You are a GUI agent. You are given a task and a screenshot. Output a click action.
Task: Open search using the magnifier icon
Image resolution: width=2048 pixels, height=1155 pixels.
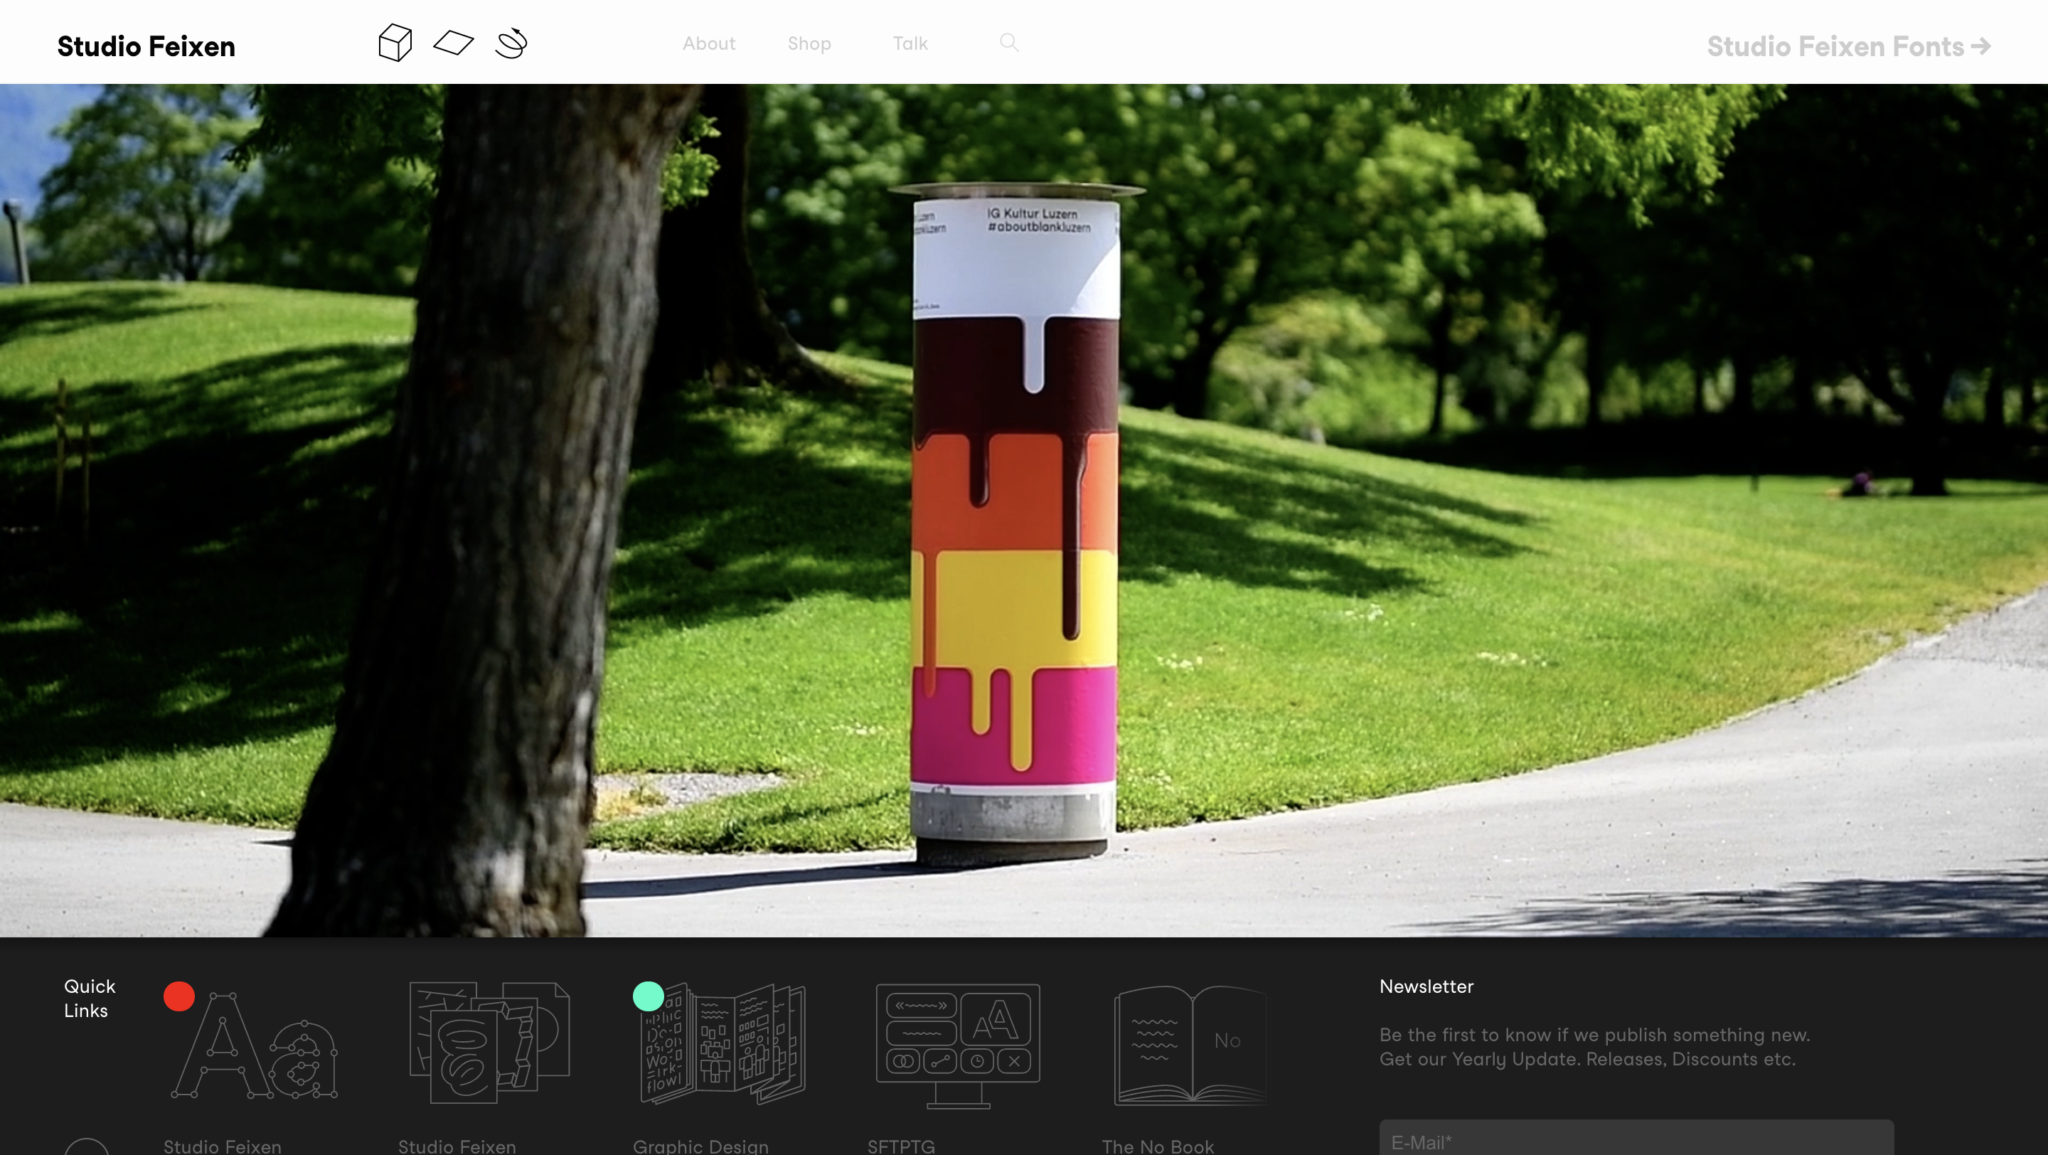click(1008, 43)
